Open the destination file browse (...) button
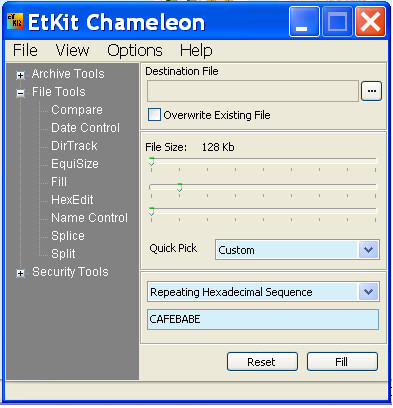The width and height of the screenshot is (393, 408). pos(372,91)
